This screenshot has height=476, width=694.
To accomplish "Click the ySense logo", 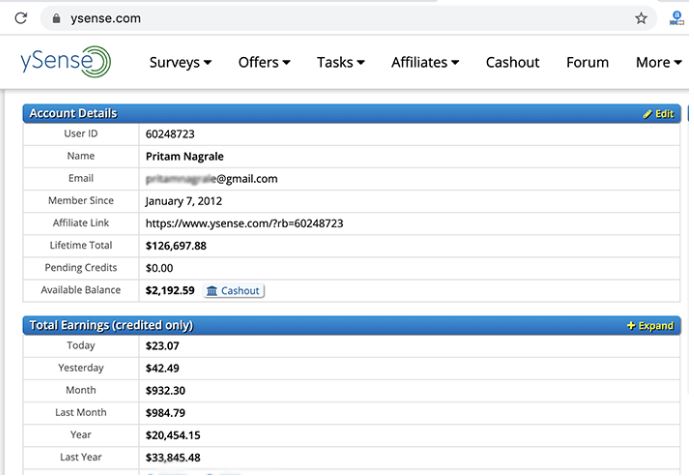I will click(65, 62).
